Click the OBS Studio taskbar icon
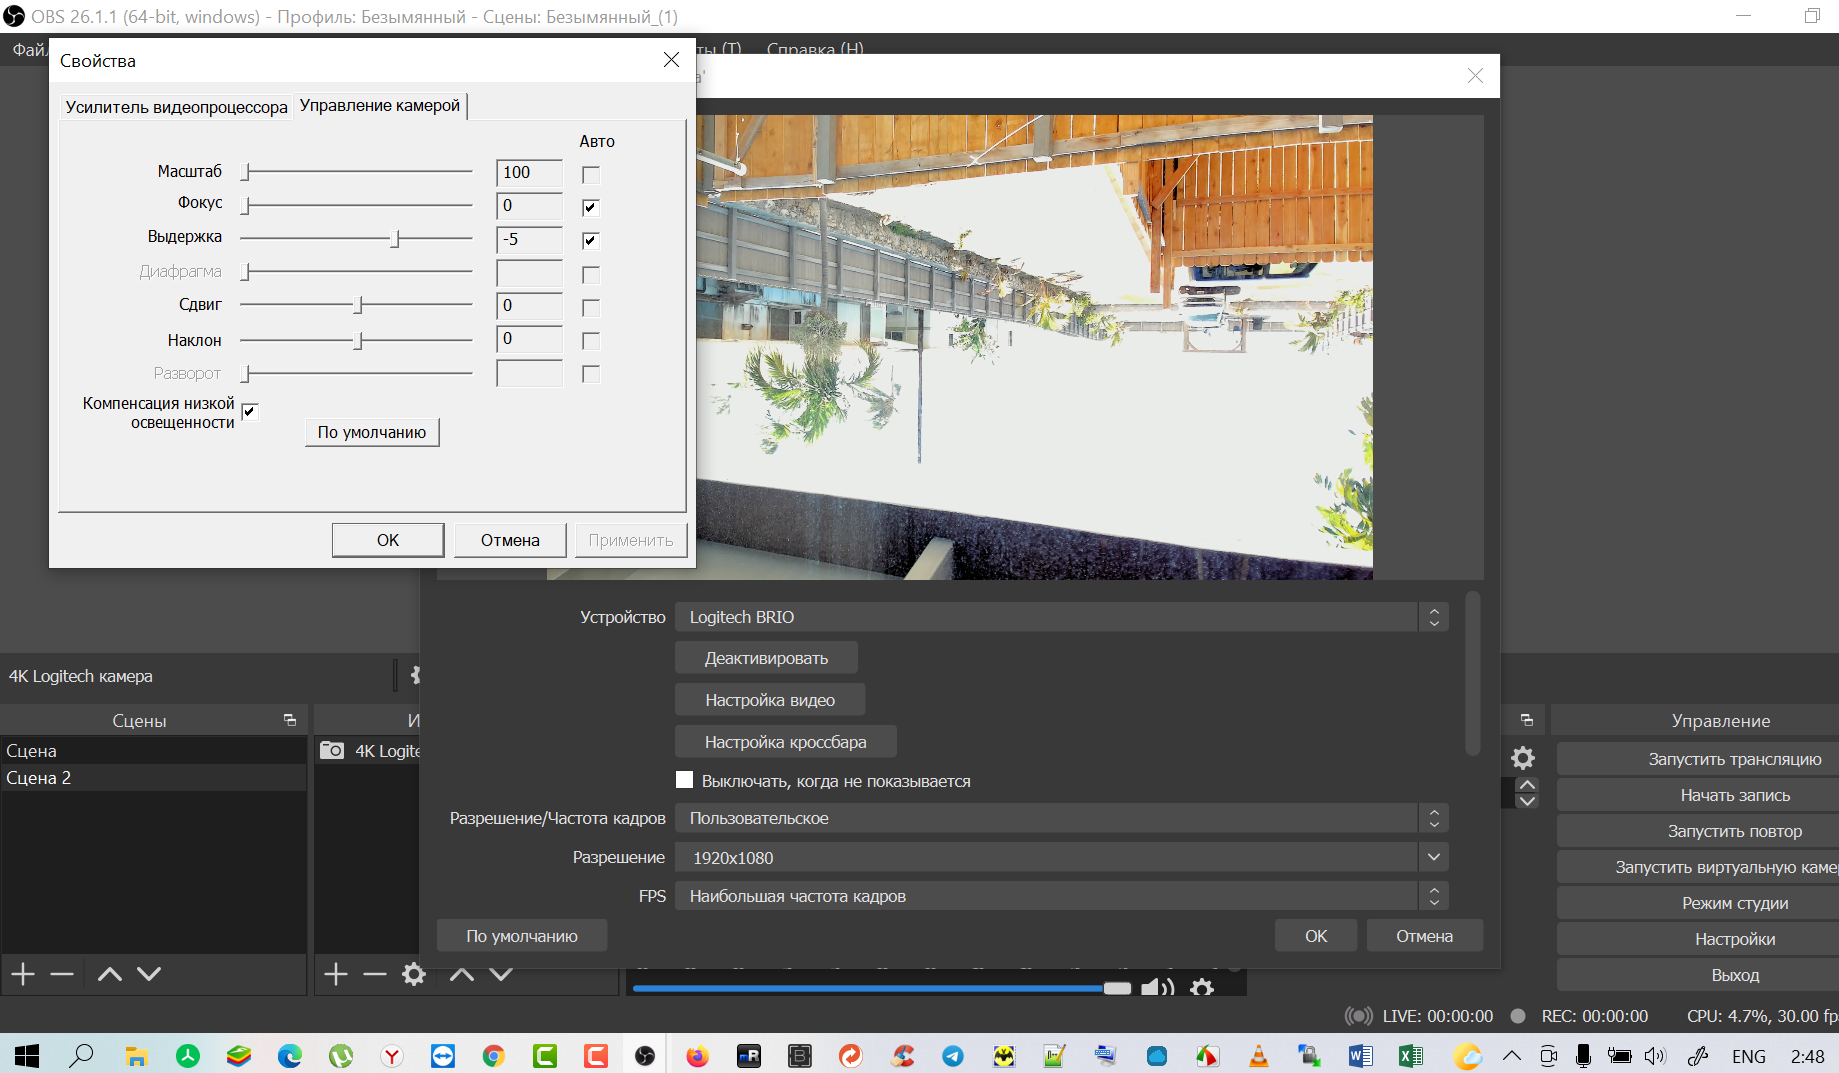This screenshot has height=1073, width=1839. click(x=646, y=1056)
